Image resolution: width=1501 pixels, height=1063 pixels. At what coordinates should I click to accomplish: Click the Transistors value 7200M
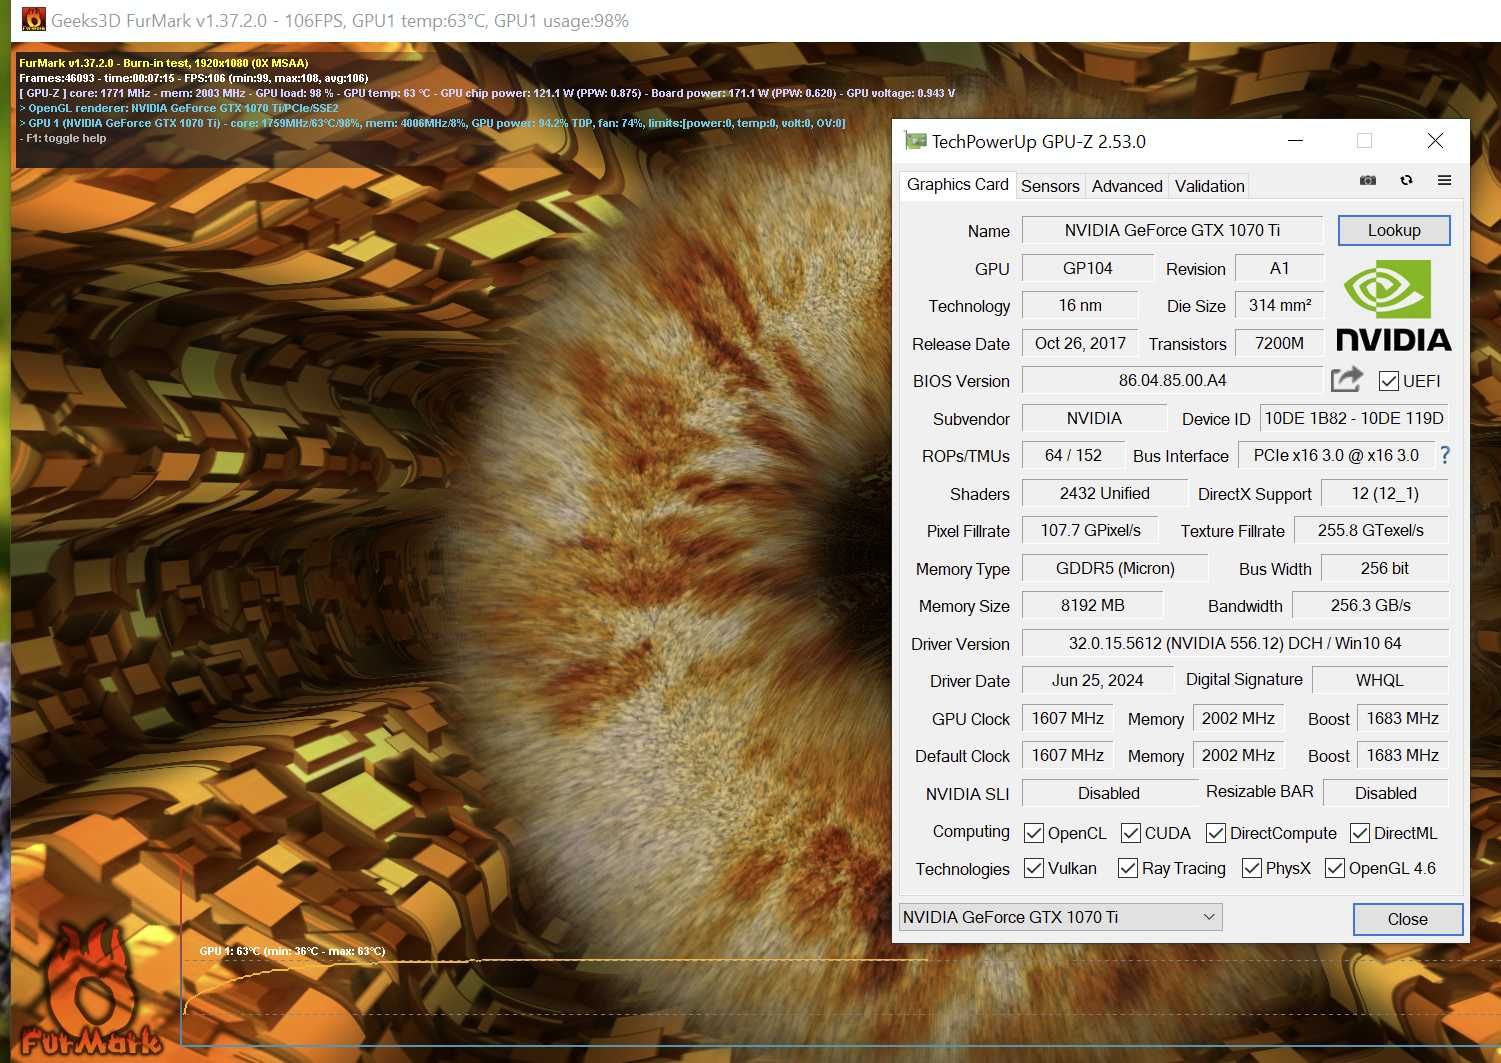click(1279, 343)
